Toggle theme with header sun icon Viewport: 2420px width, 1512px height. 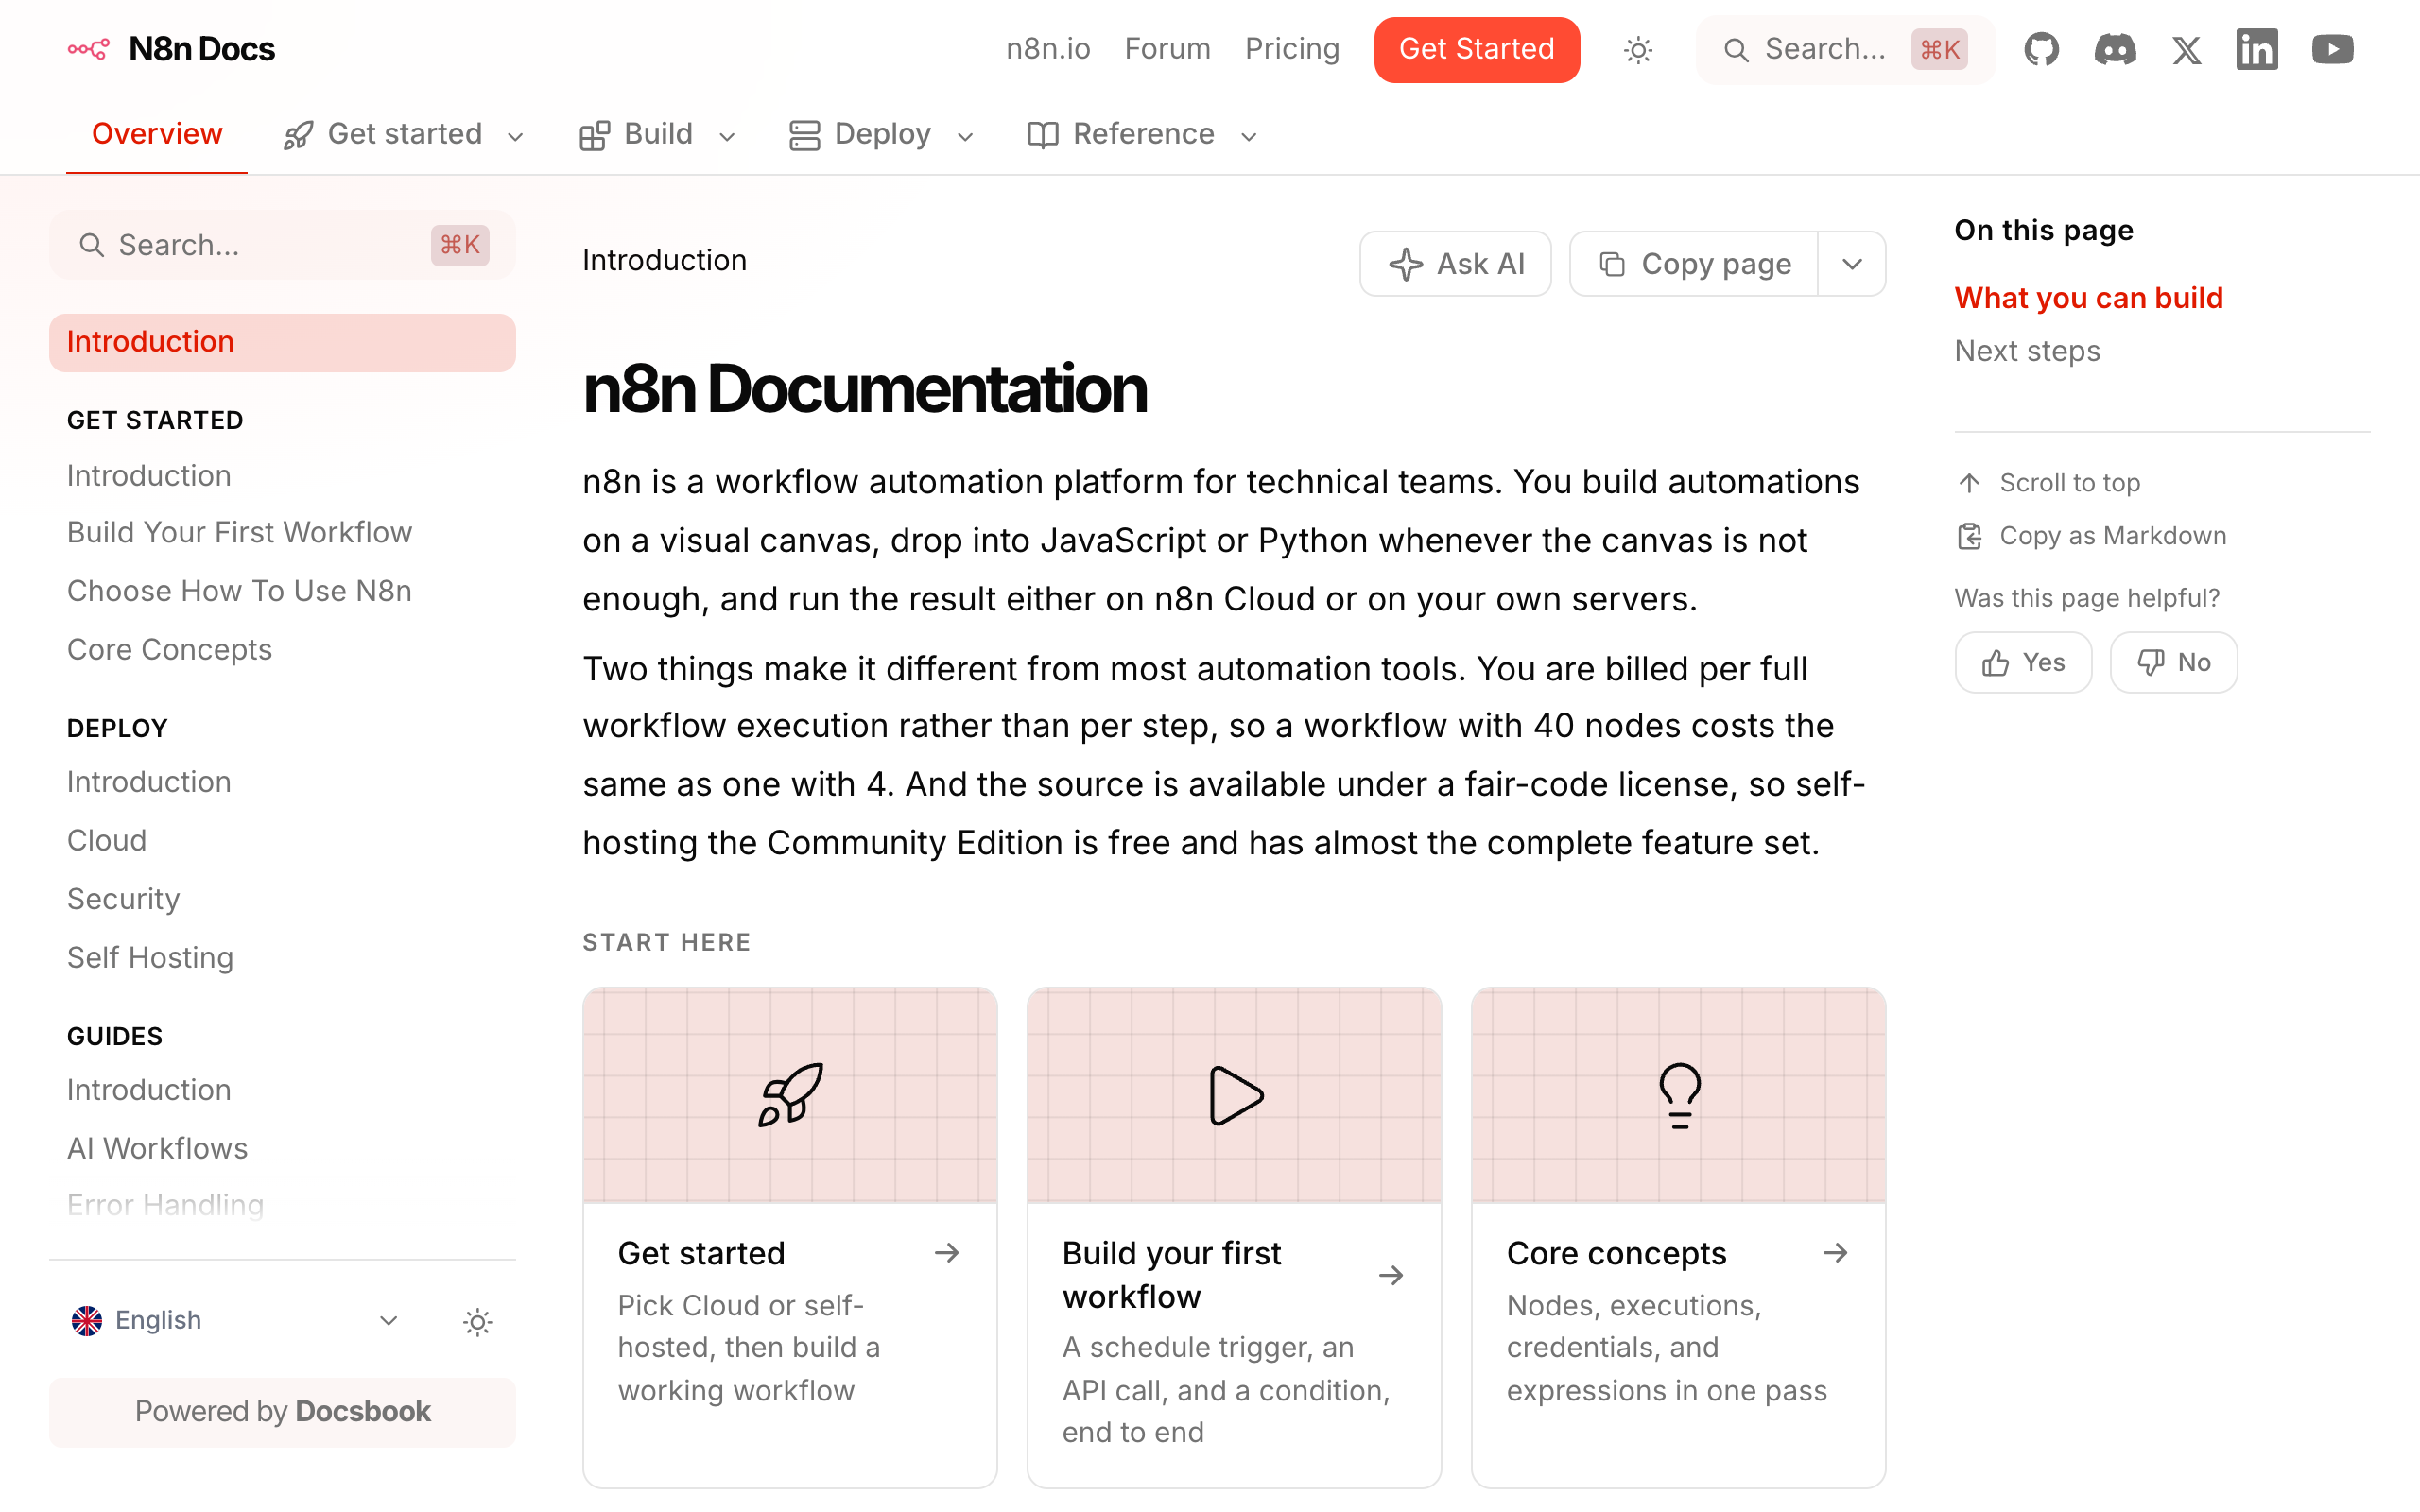point(1638,49)
